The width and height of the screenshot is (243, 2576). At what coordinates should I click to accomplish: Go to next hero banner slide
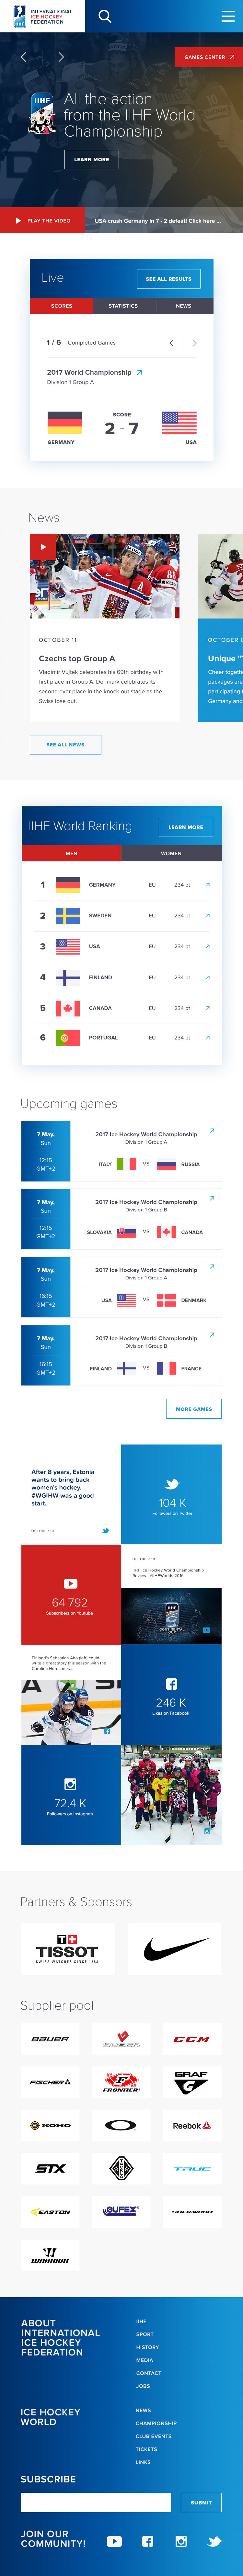pyautogui.click(x=61, y=57)
